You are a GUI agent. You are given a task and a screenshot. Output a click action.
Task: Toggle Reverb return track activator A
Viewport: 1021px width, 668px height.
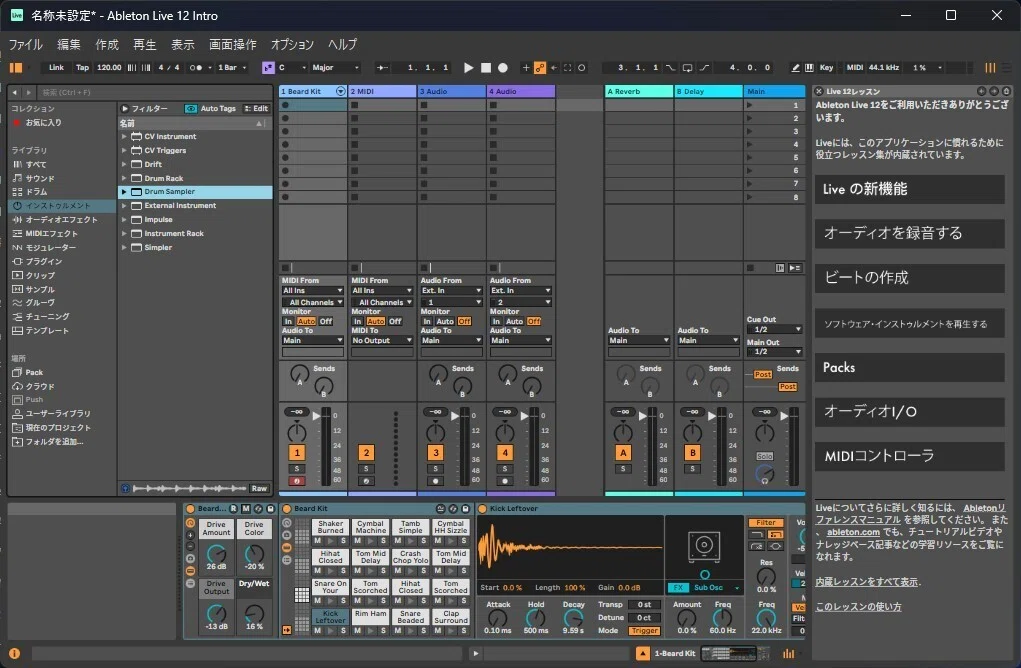point(623,452)
